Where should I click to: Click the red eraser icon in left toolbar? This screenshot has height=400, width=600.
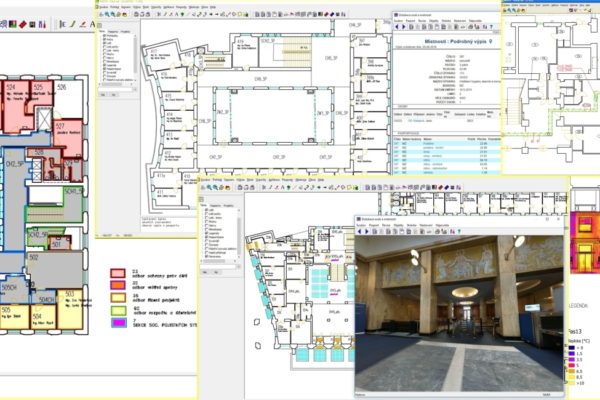[x=23, y=24]
